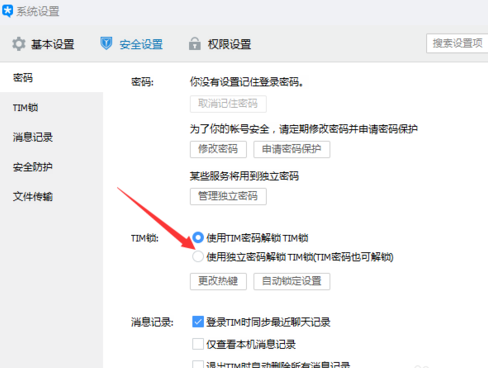This screenshot has height=368, width=488.
Task: Click the gear icon of 基本设置
Action: tap(19, 44)
